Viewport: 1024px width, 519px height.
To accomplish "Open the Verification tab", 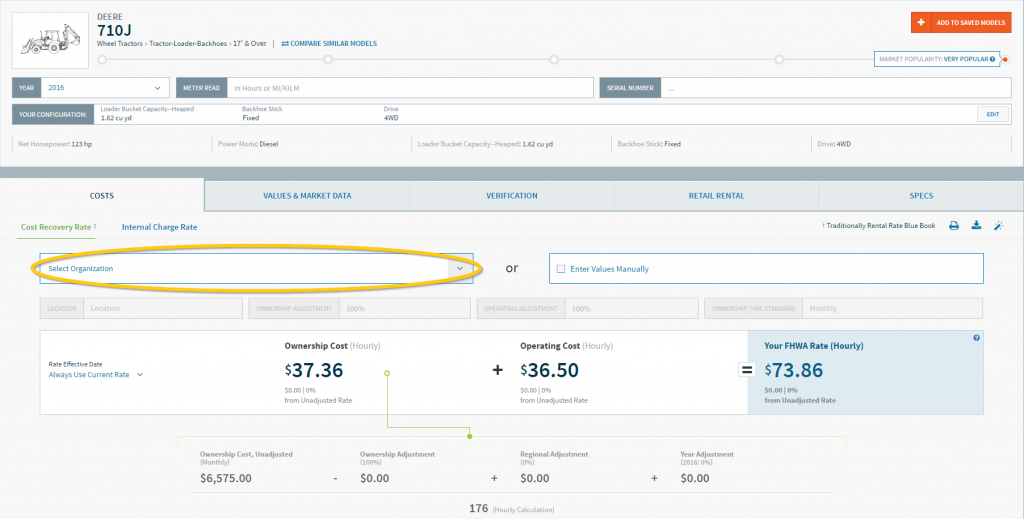I will tap(512, 196).
